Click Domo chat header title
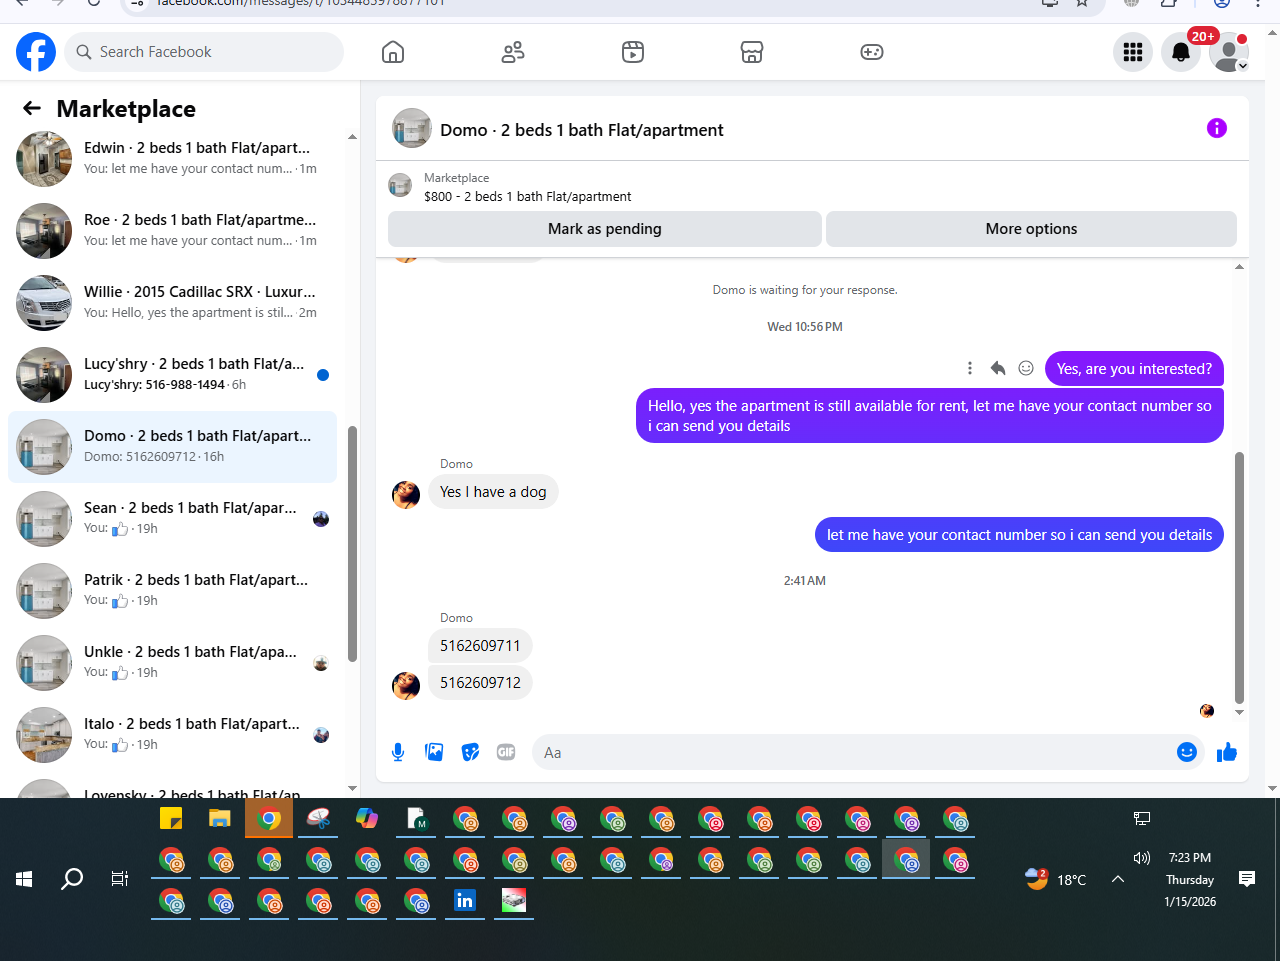The image size is (1280, 961). pyautogui.click(x=582, y=130)
